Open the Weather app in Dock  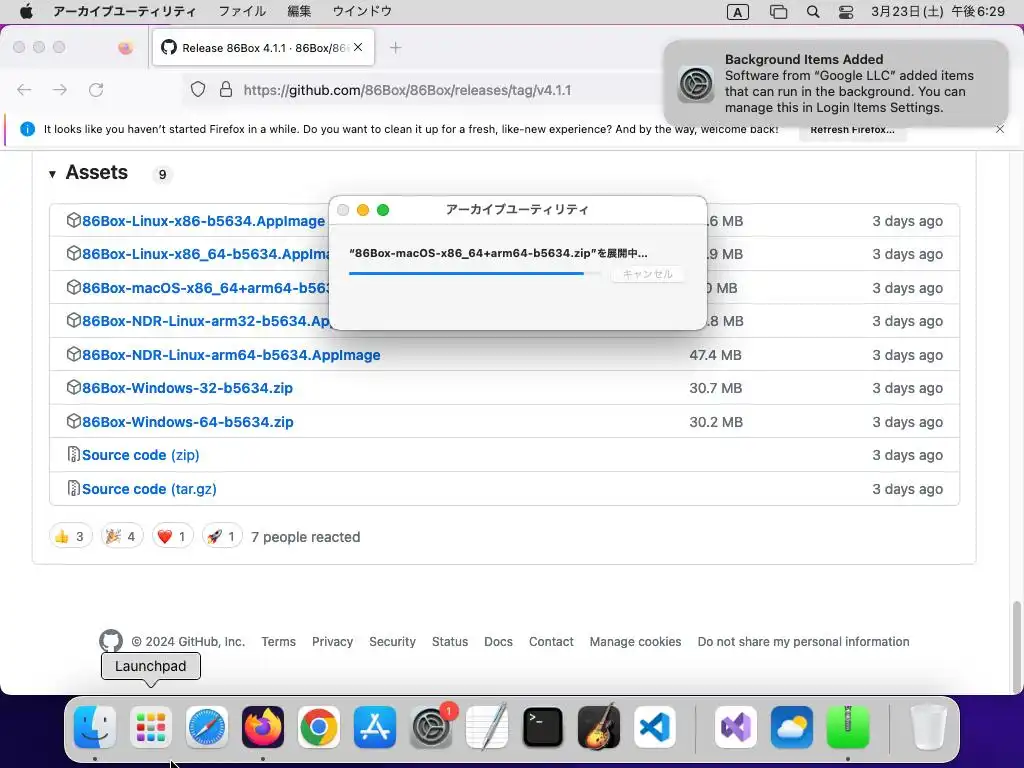(x=792, y=727)
